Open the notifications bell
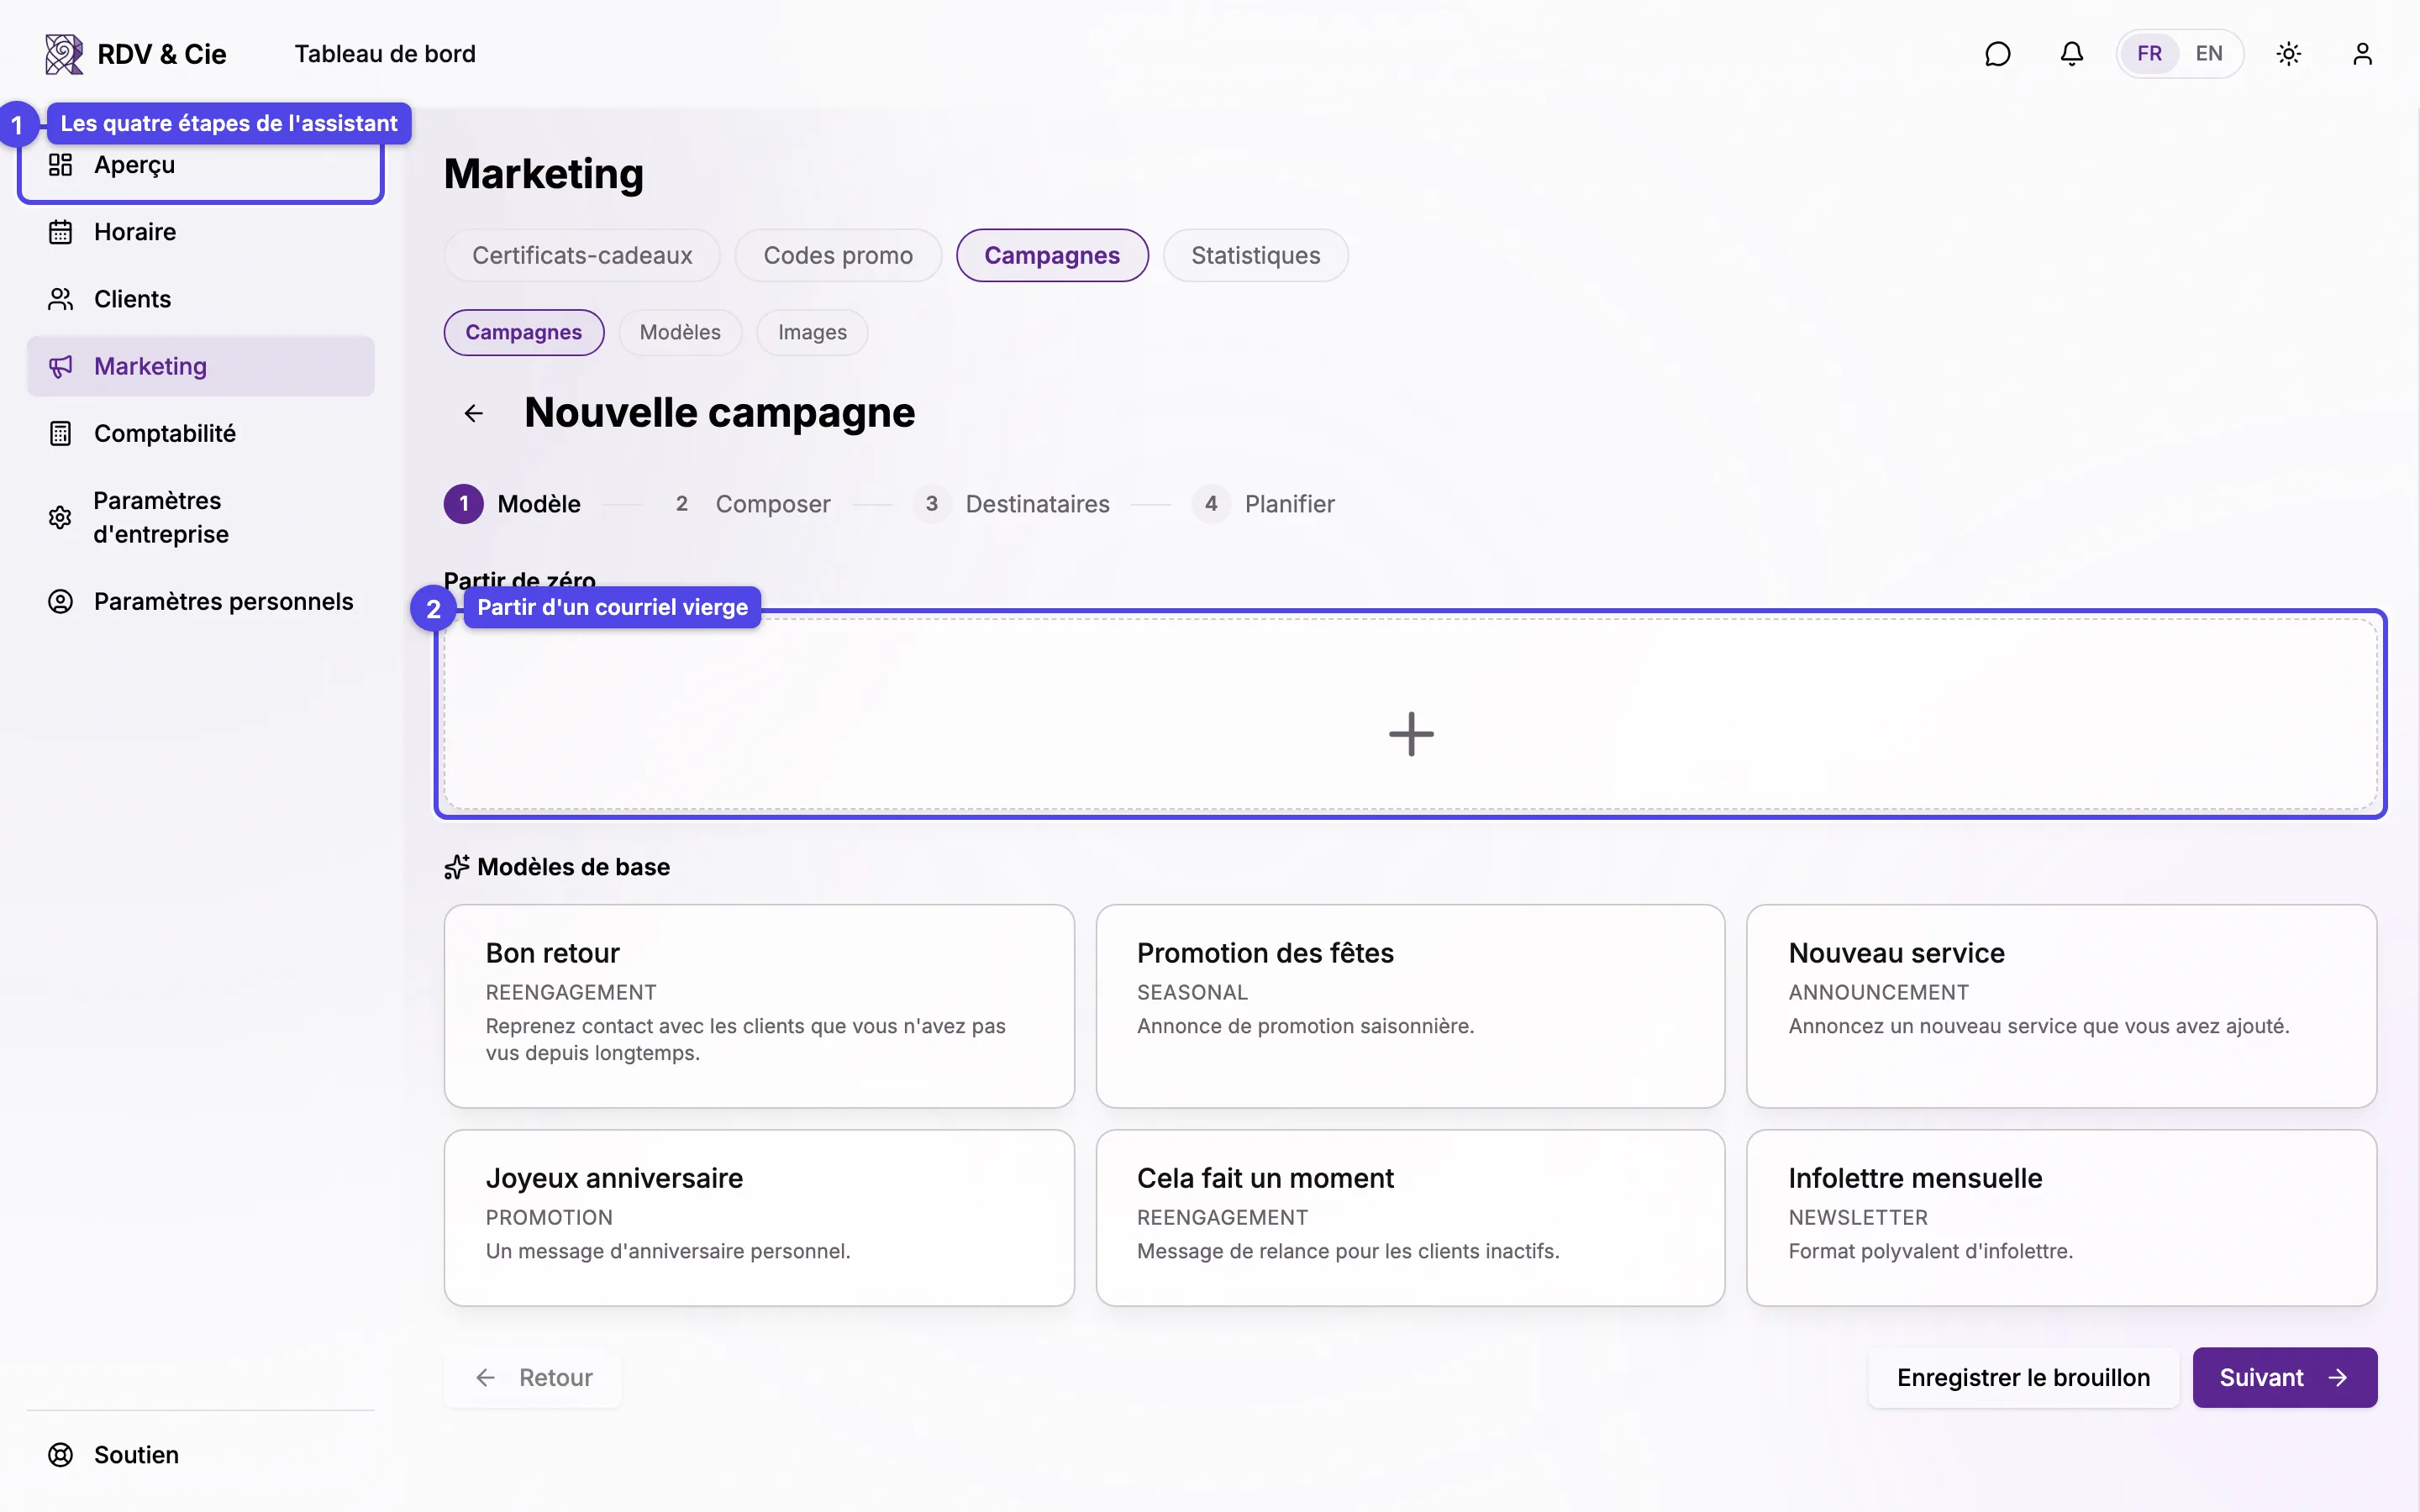2420x1512 pixels. click(2071, 54)
